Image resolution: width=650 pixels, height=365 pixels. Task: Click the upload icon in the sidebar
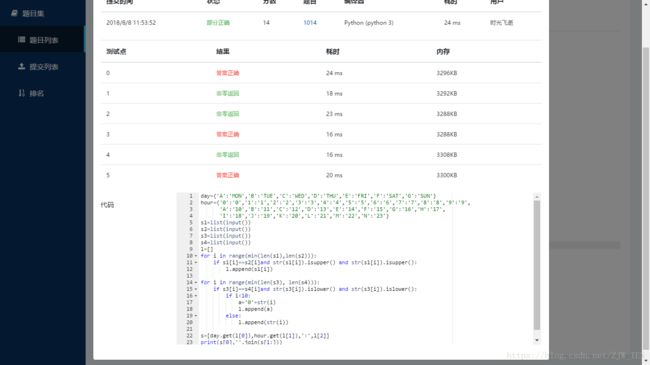point(22,66)
